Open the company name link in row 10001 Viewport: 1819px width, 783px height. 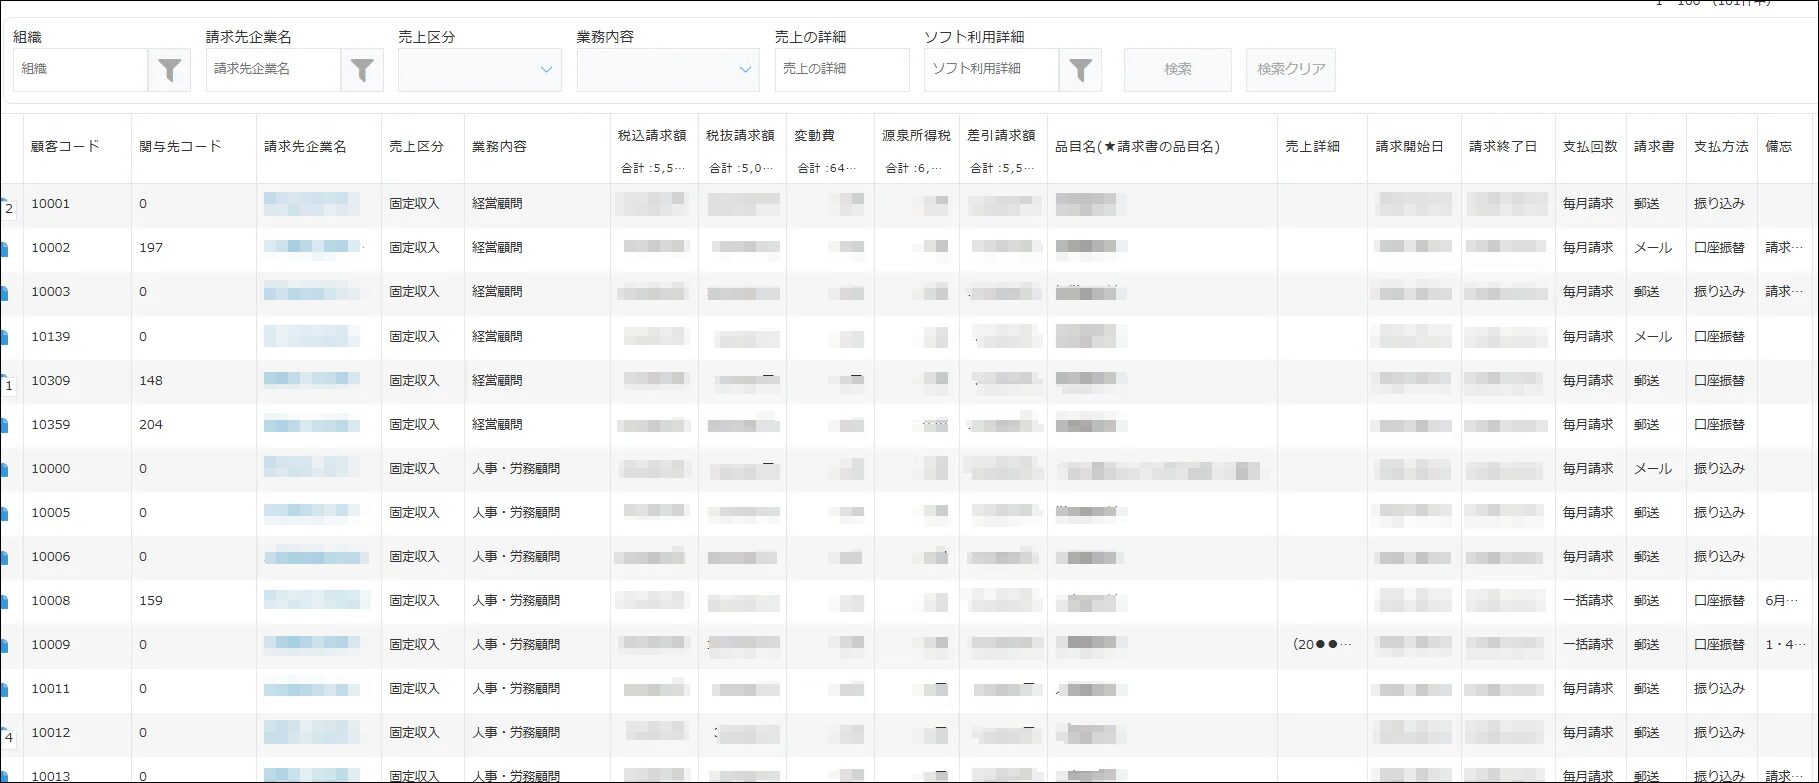[312, 204]
